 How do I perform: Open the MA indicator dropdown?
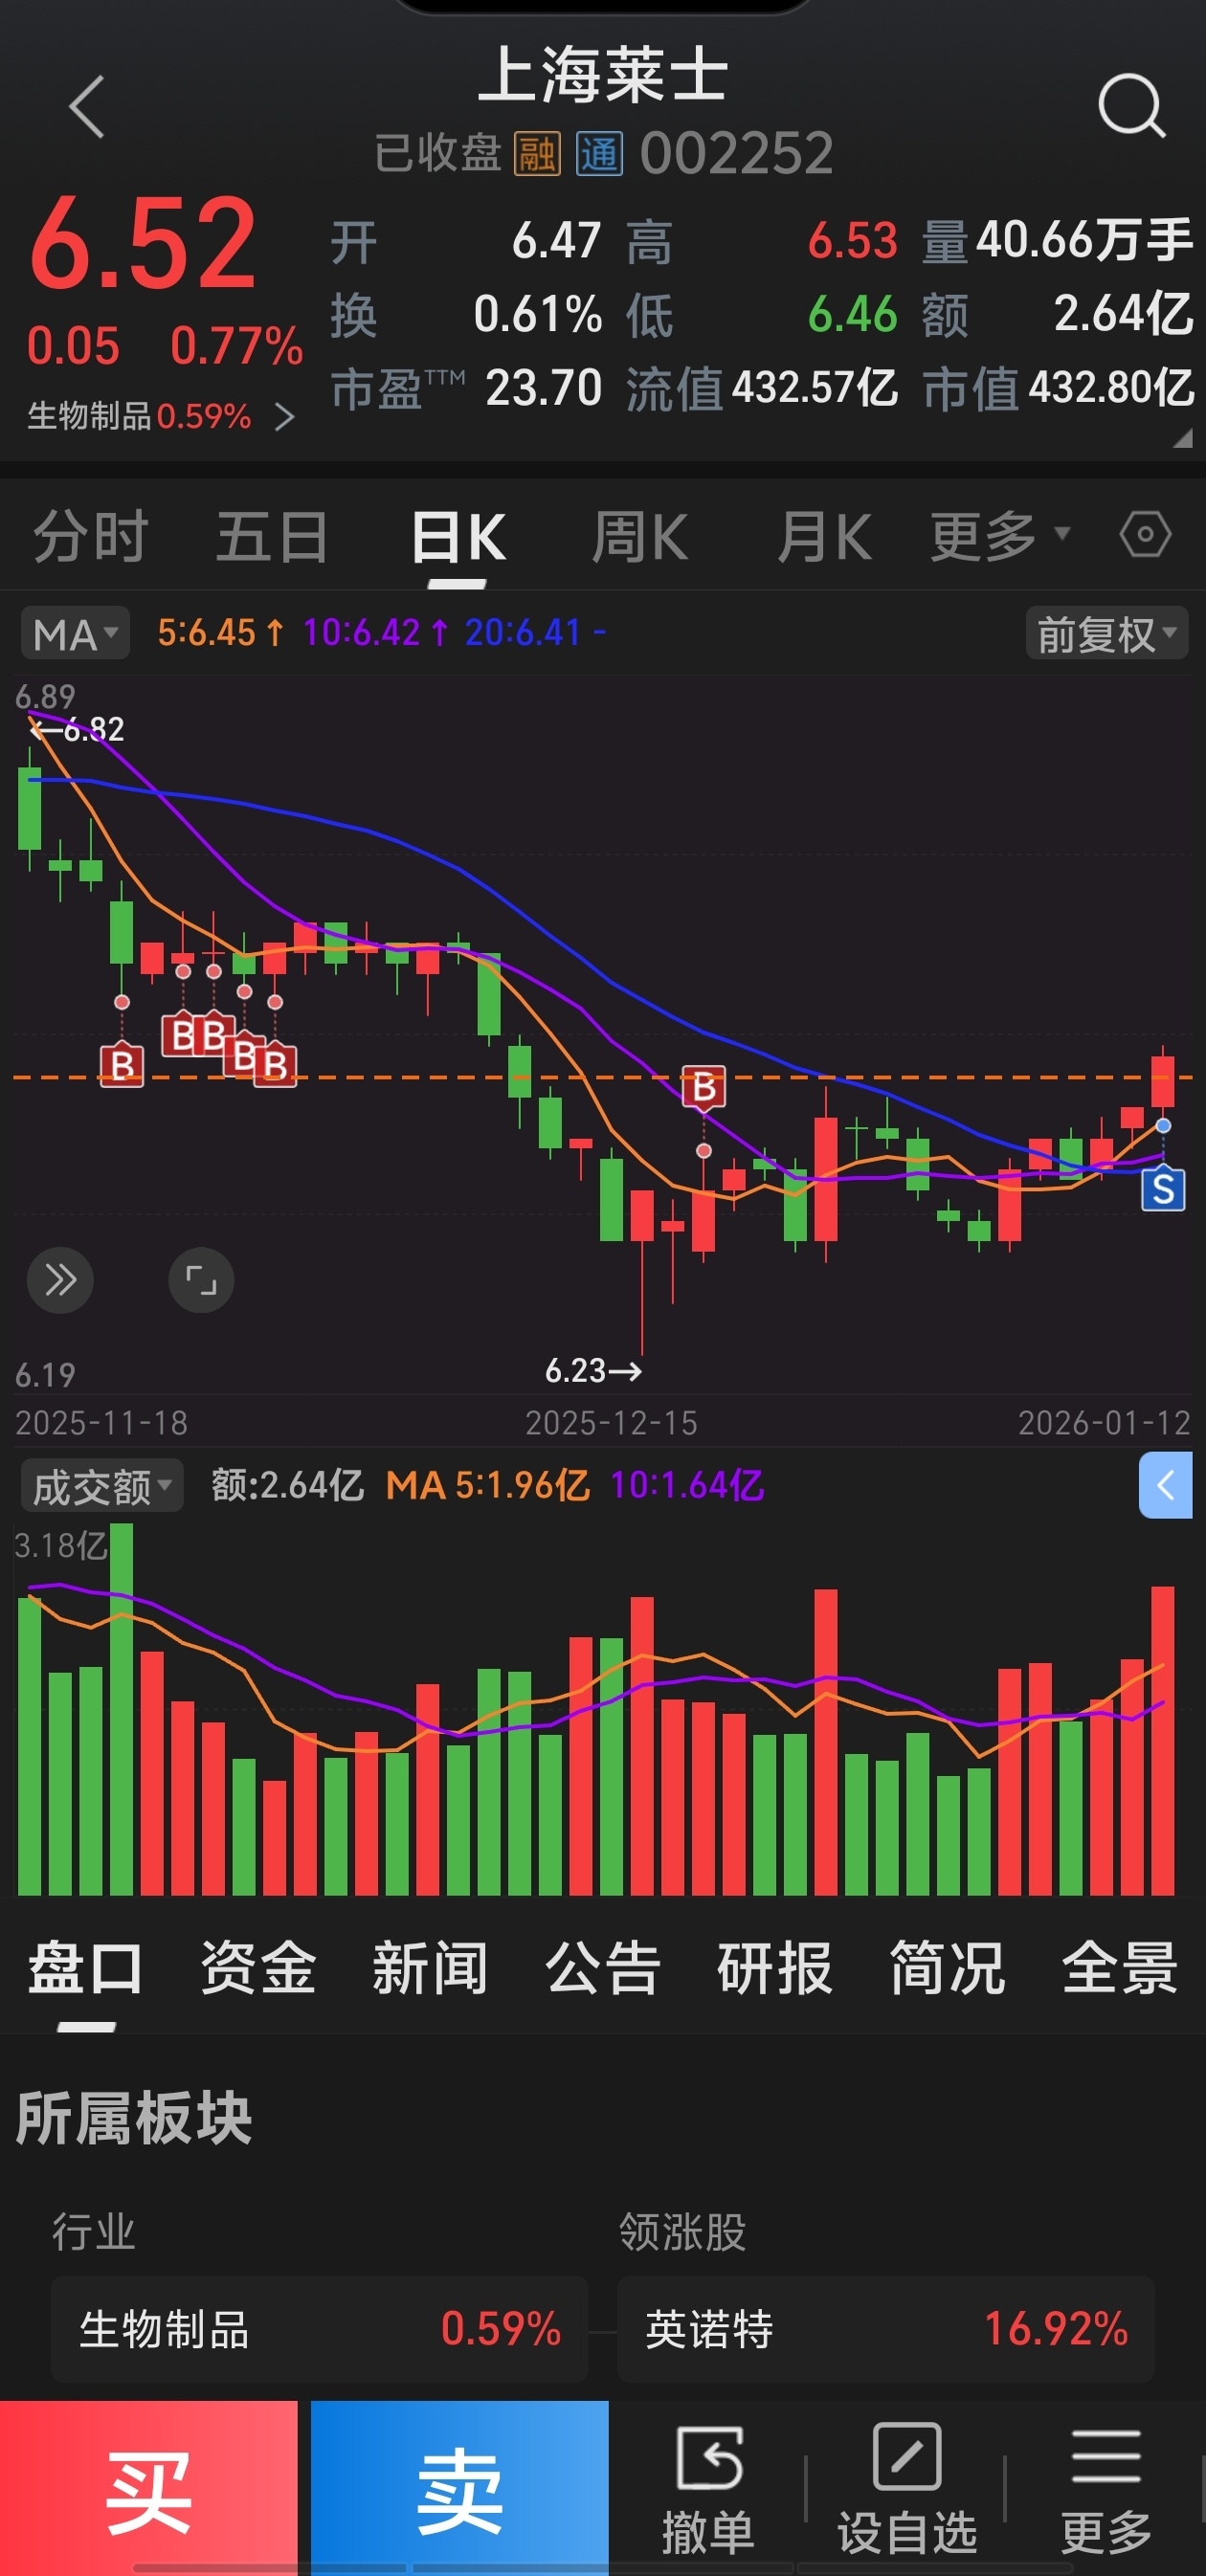click(75, 633)
